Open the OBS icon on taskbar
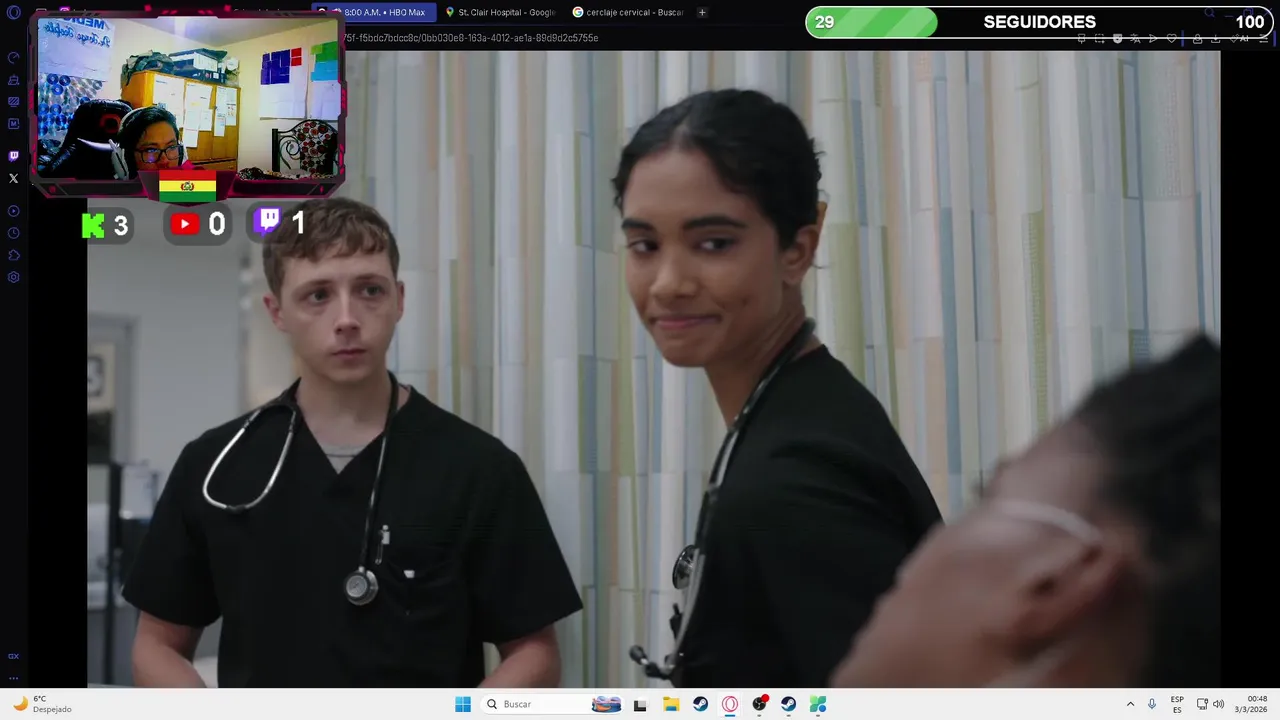 (x=760, y=704)
